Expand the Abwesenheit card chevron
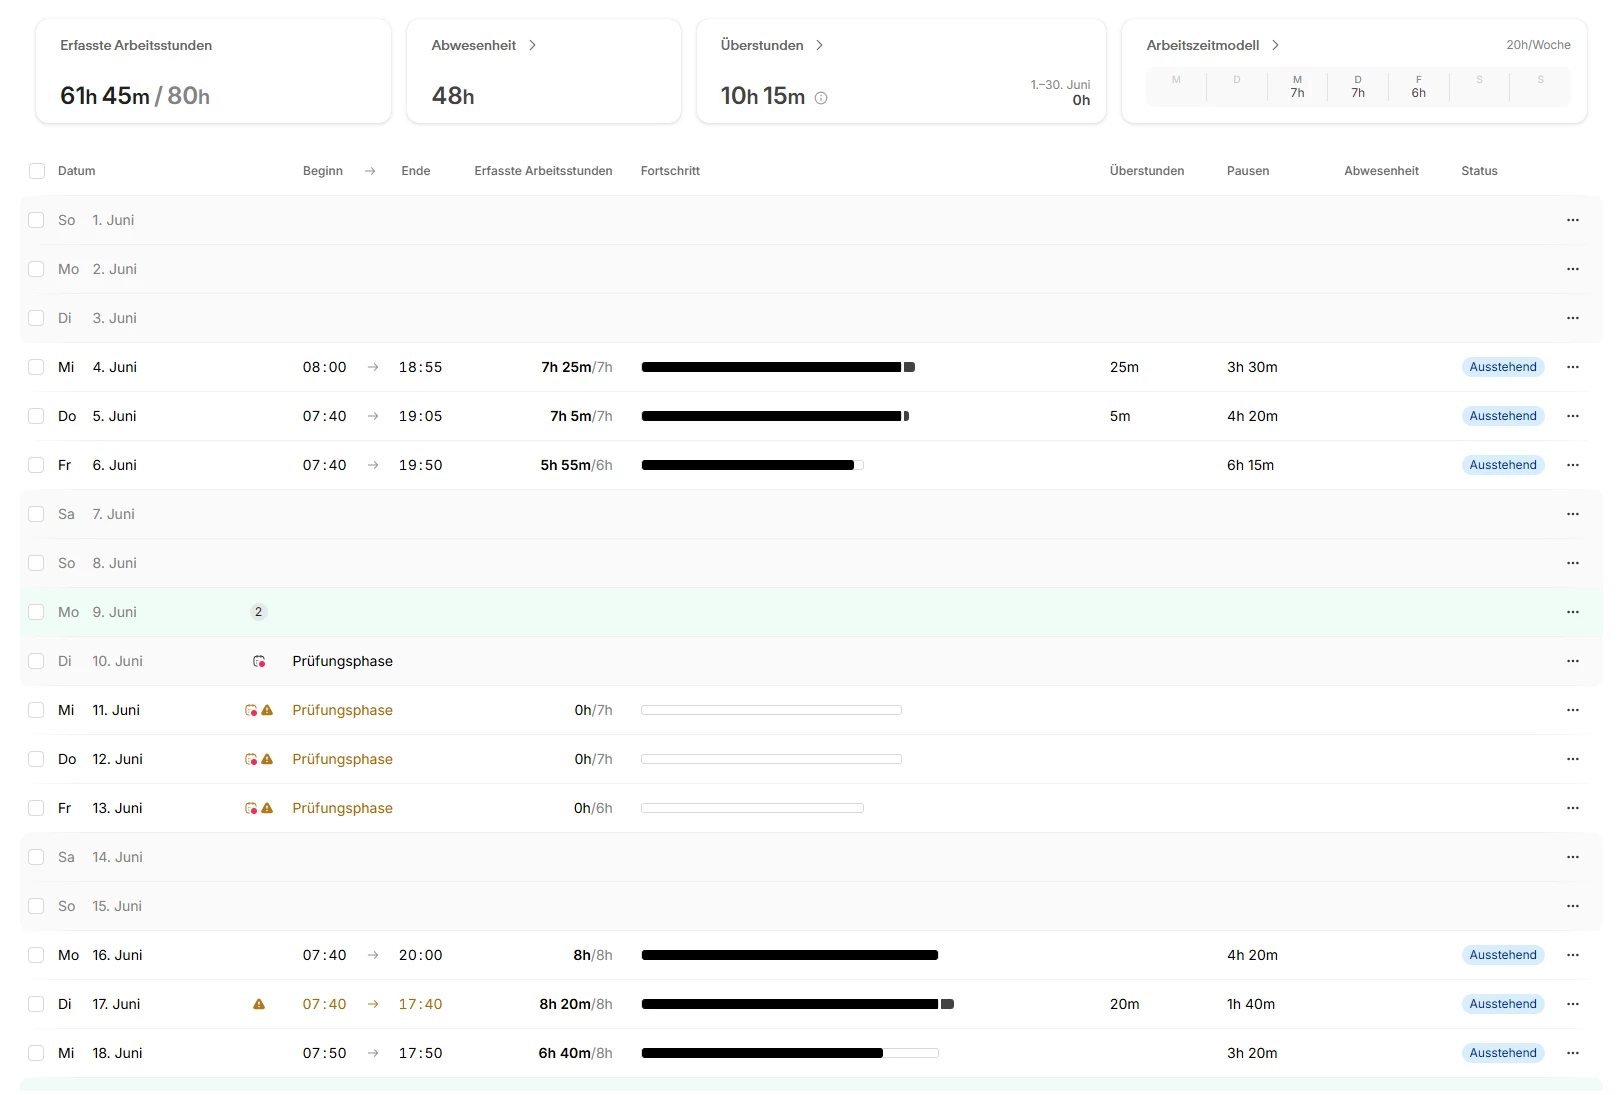 point(532,45)
